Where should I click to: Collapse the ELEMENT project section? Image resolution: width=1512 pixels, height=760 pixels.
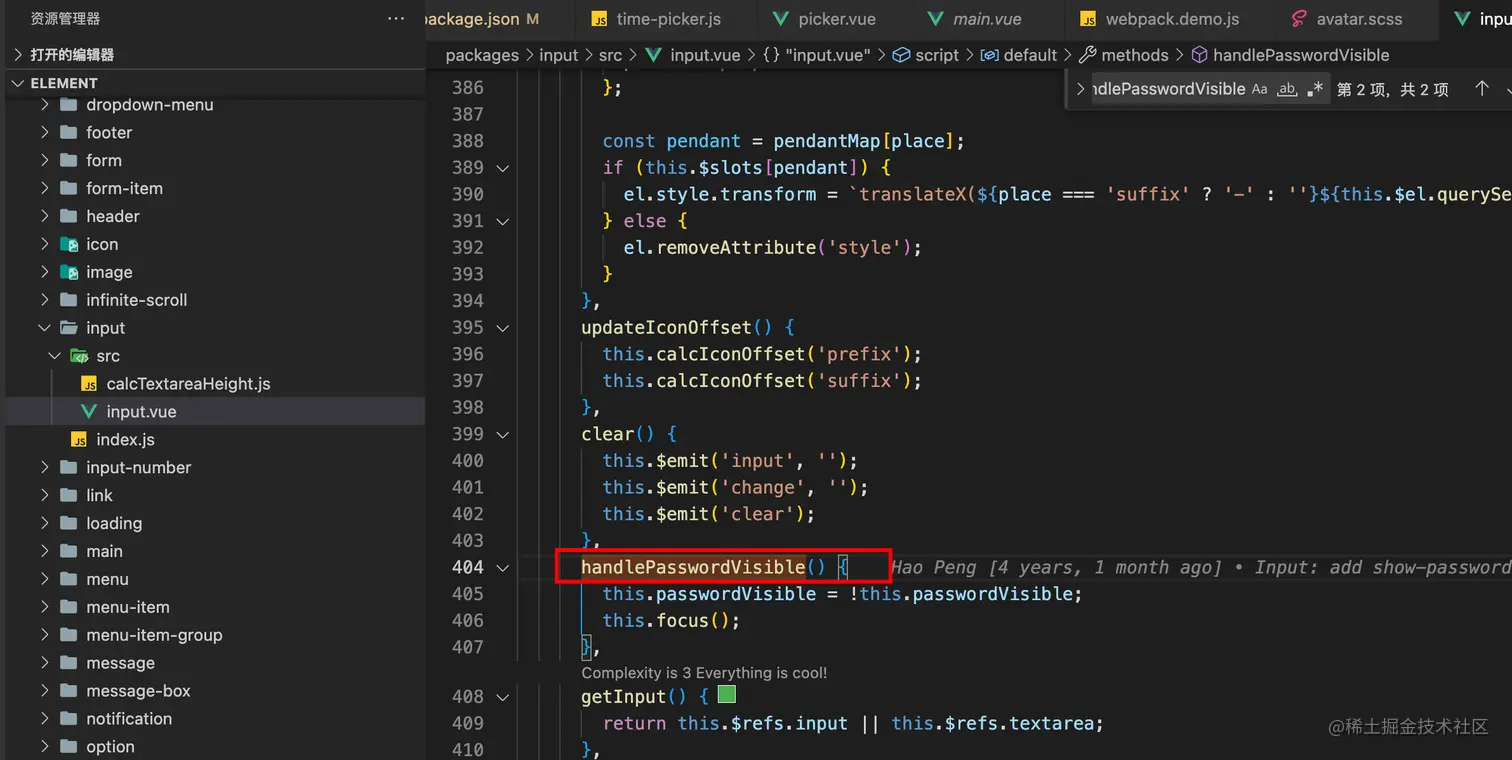click(18, 83)
